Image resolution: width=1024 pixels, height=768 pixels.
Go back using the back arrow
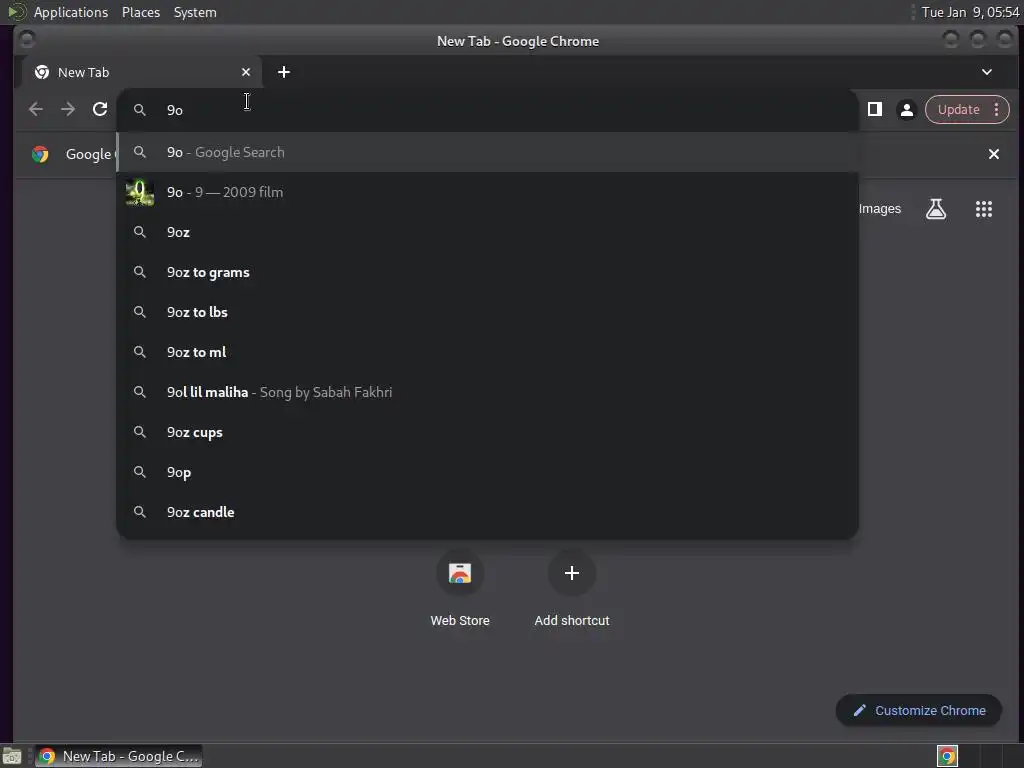[x=36, y=109]
